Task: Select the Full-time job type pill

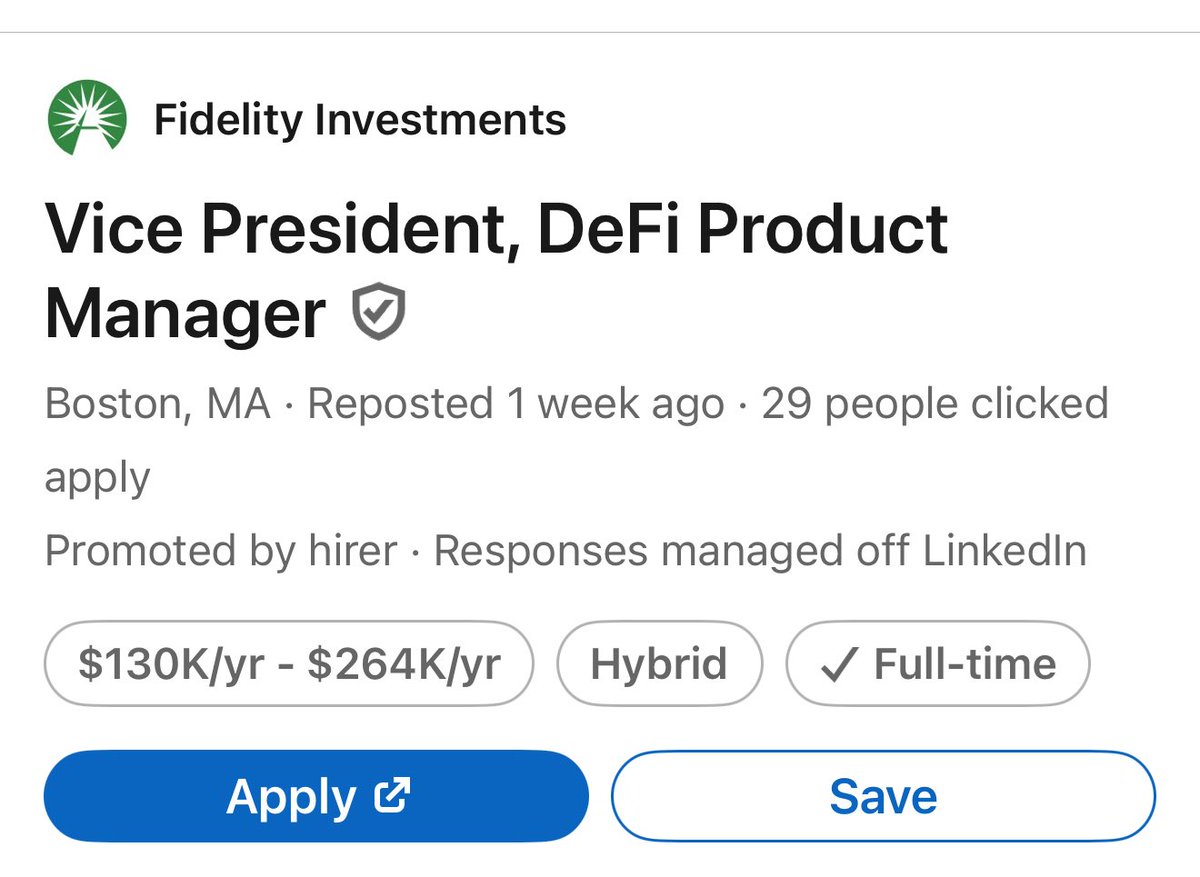Action: (x=937, y=664)
